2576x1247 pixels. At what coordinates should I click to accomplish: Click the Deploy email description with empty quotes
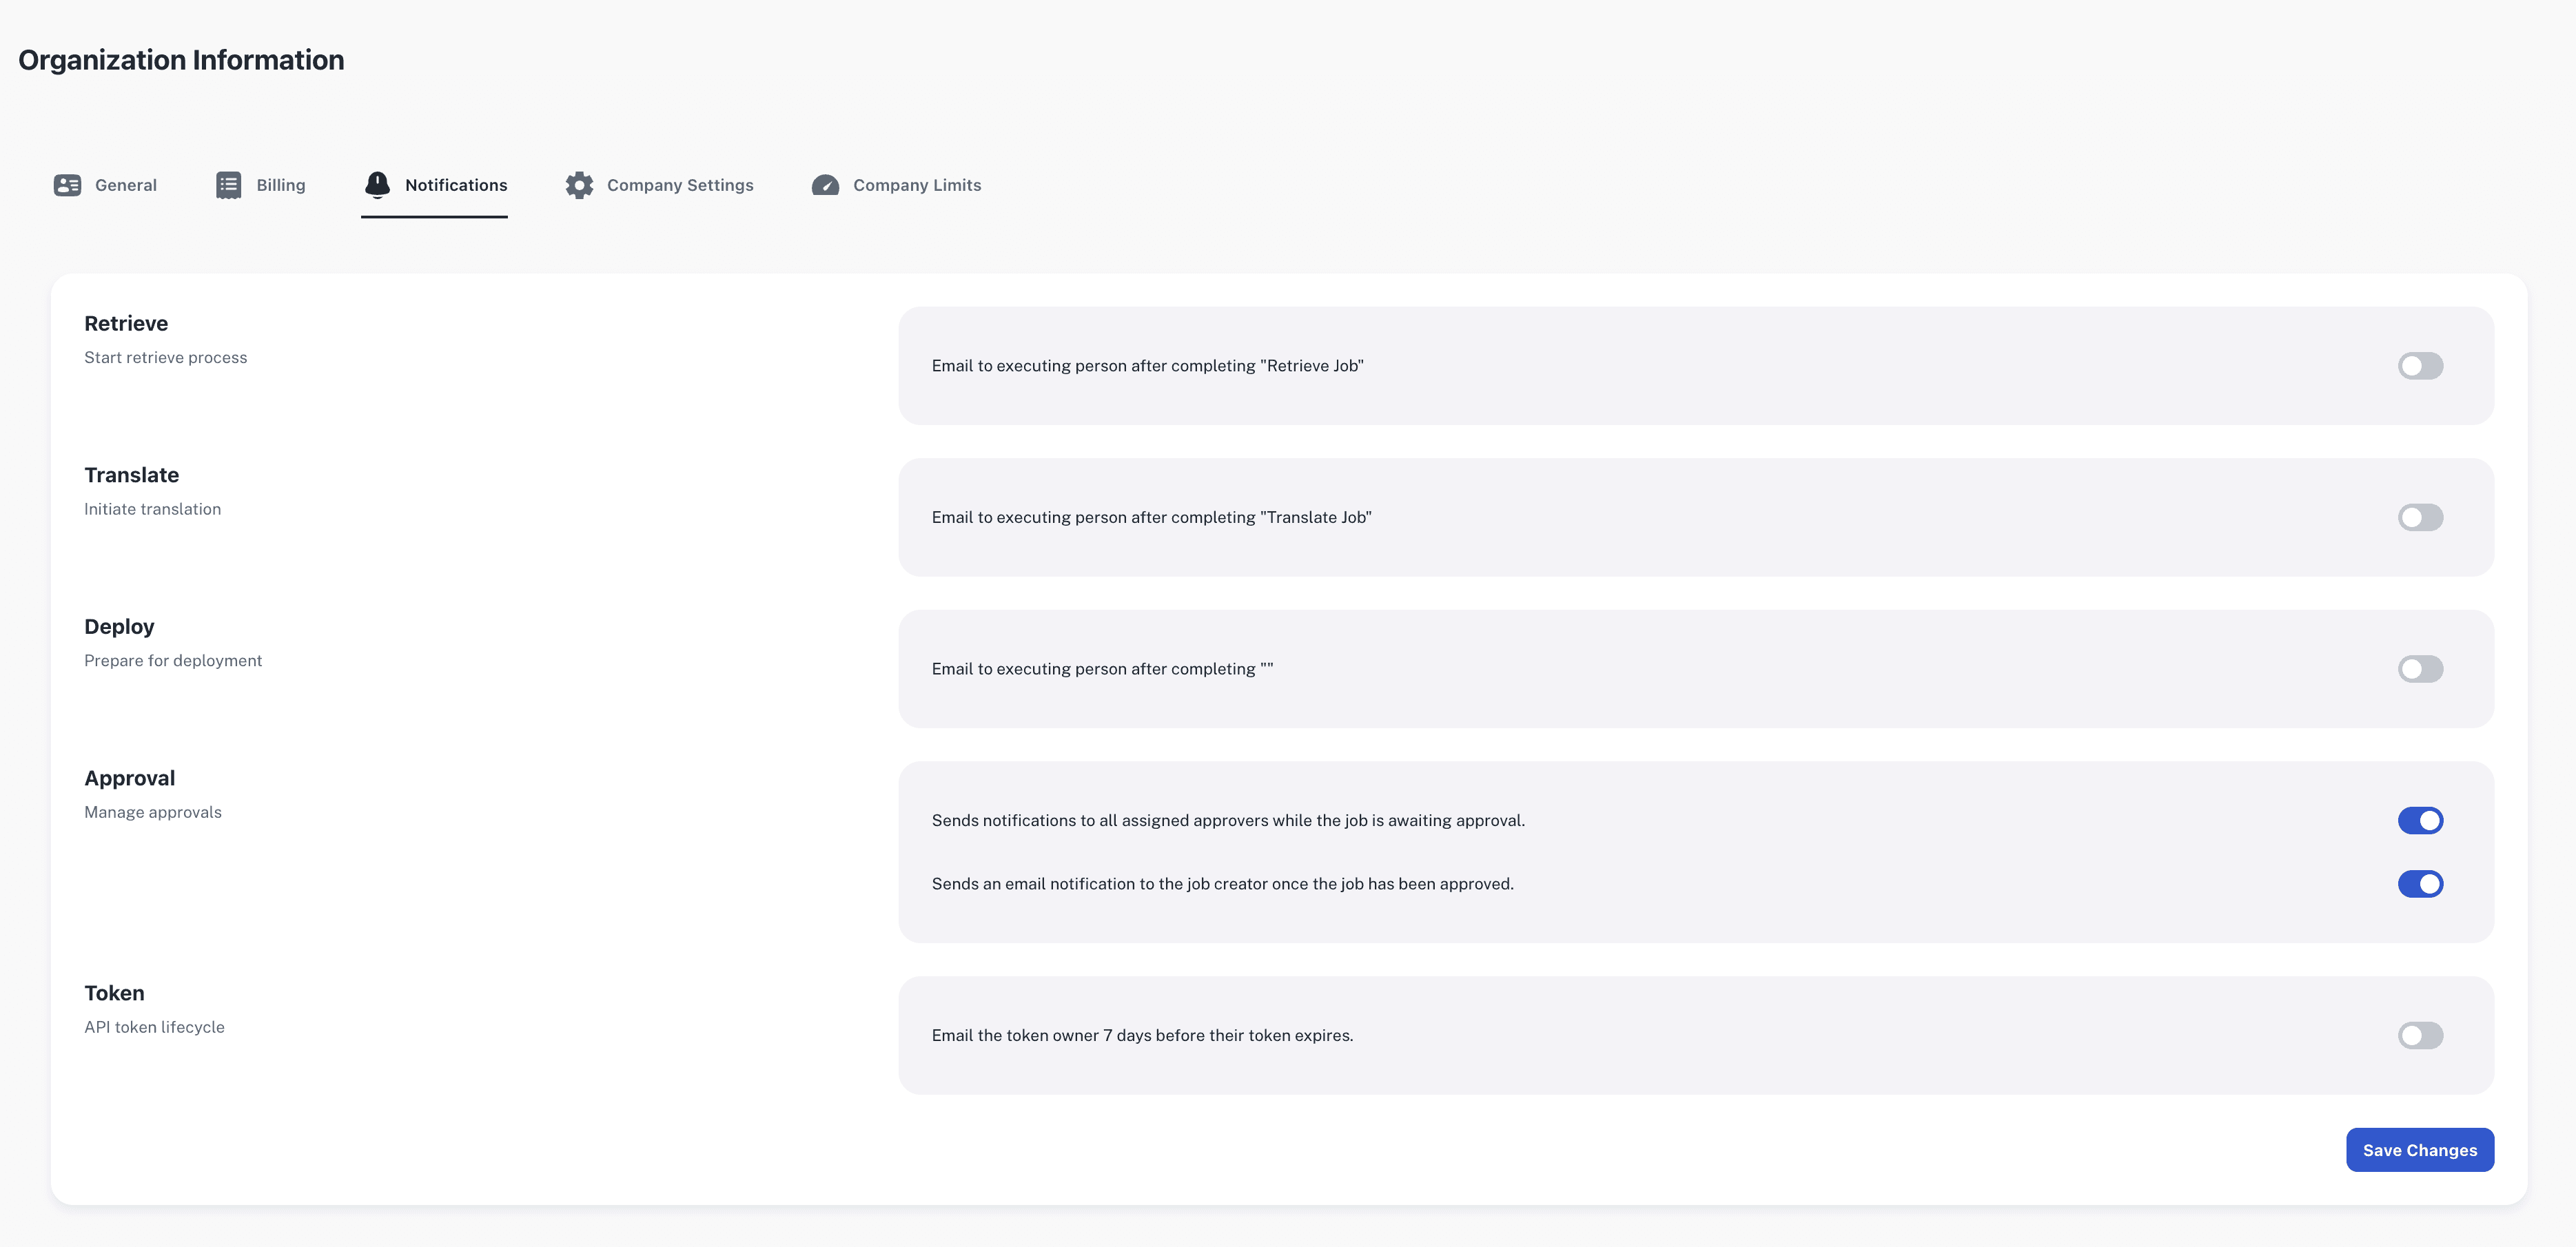pos(1102,669)
